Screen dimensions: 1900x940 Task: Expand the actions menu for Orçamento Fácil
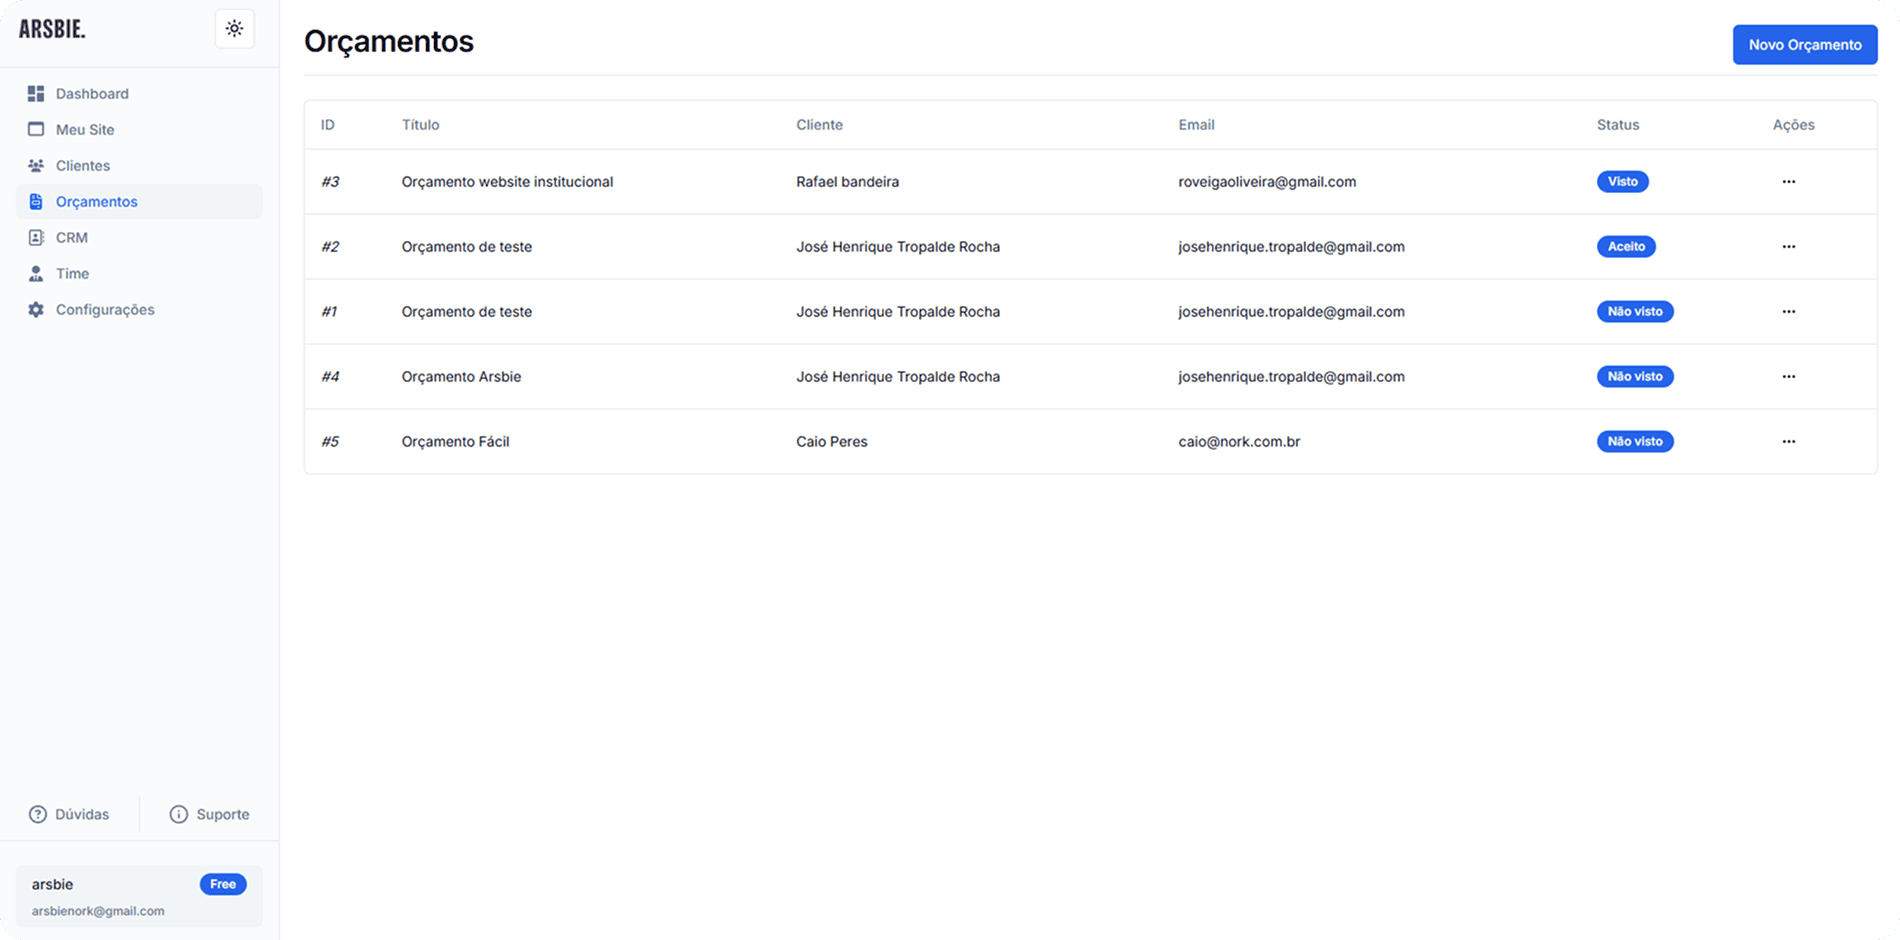click(1788, 442)
